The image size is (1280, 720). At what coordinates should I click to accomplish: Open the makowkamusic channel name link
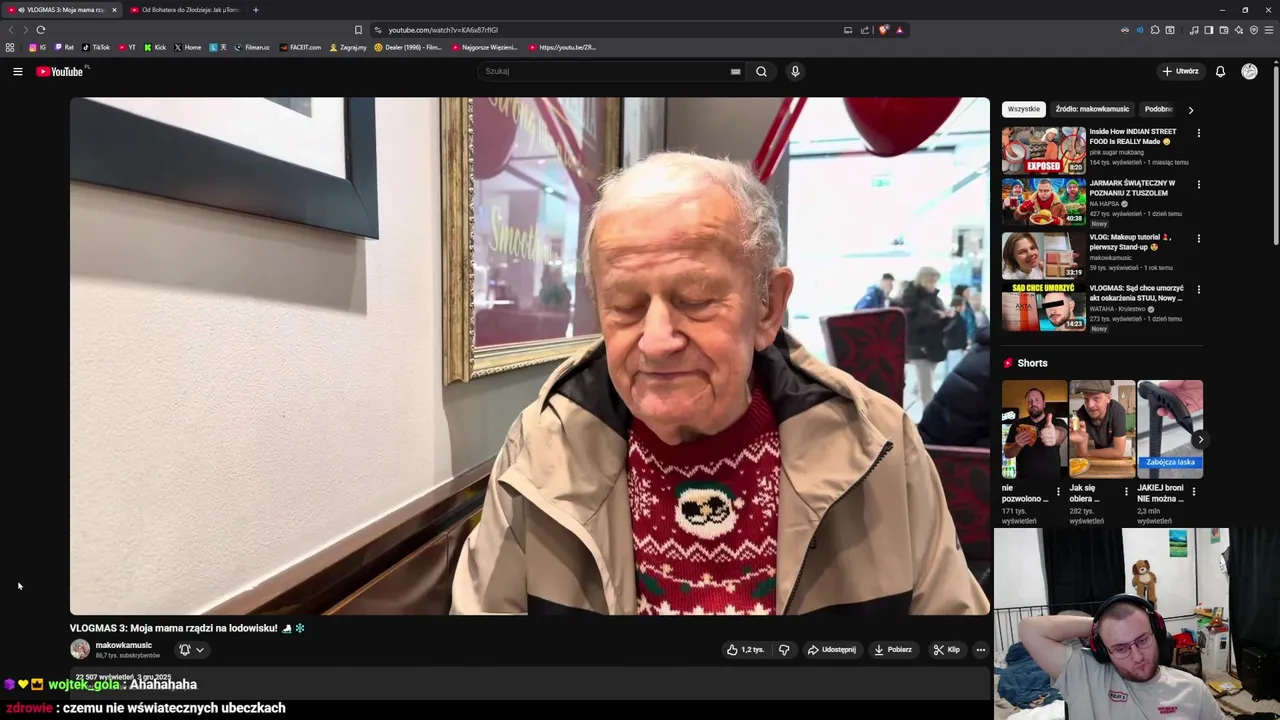124,645
